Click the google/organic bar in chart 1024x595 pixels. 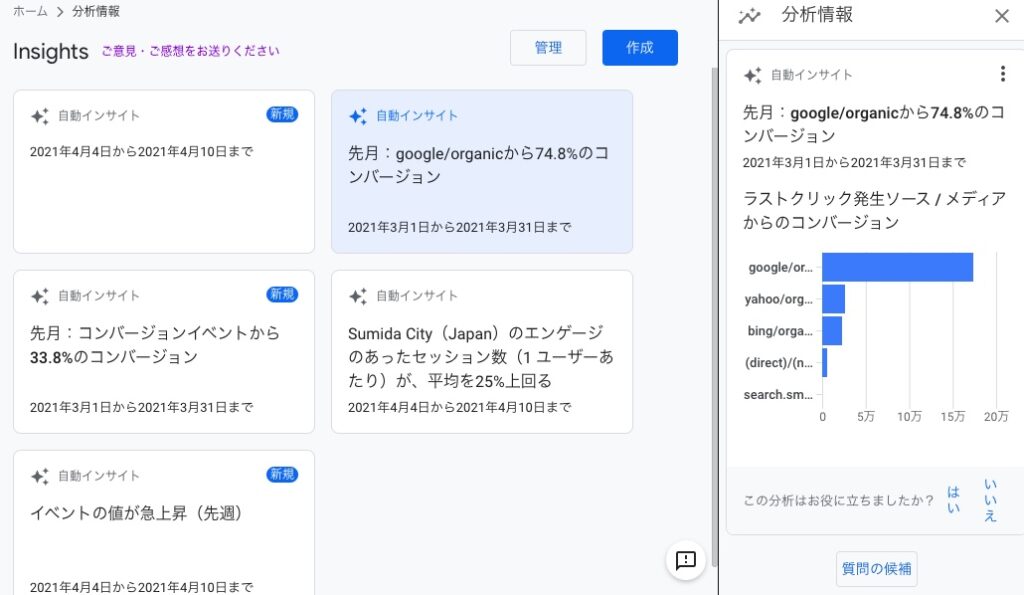pos(897,267)
